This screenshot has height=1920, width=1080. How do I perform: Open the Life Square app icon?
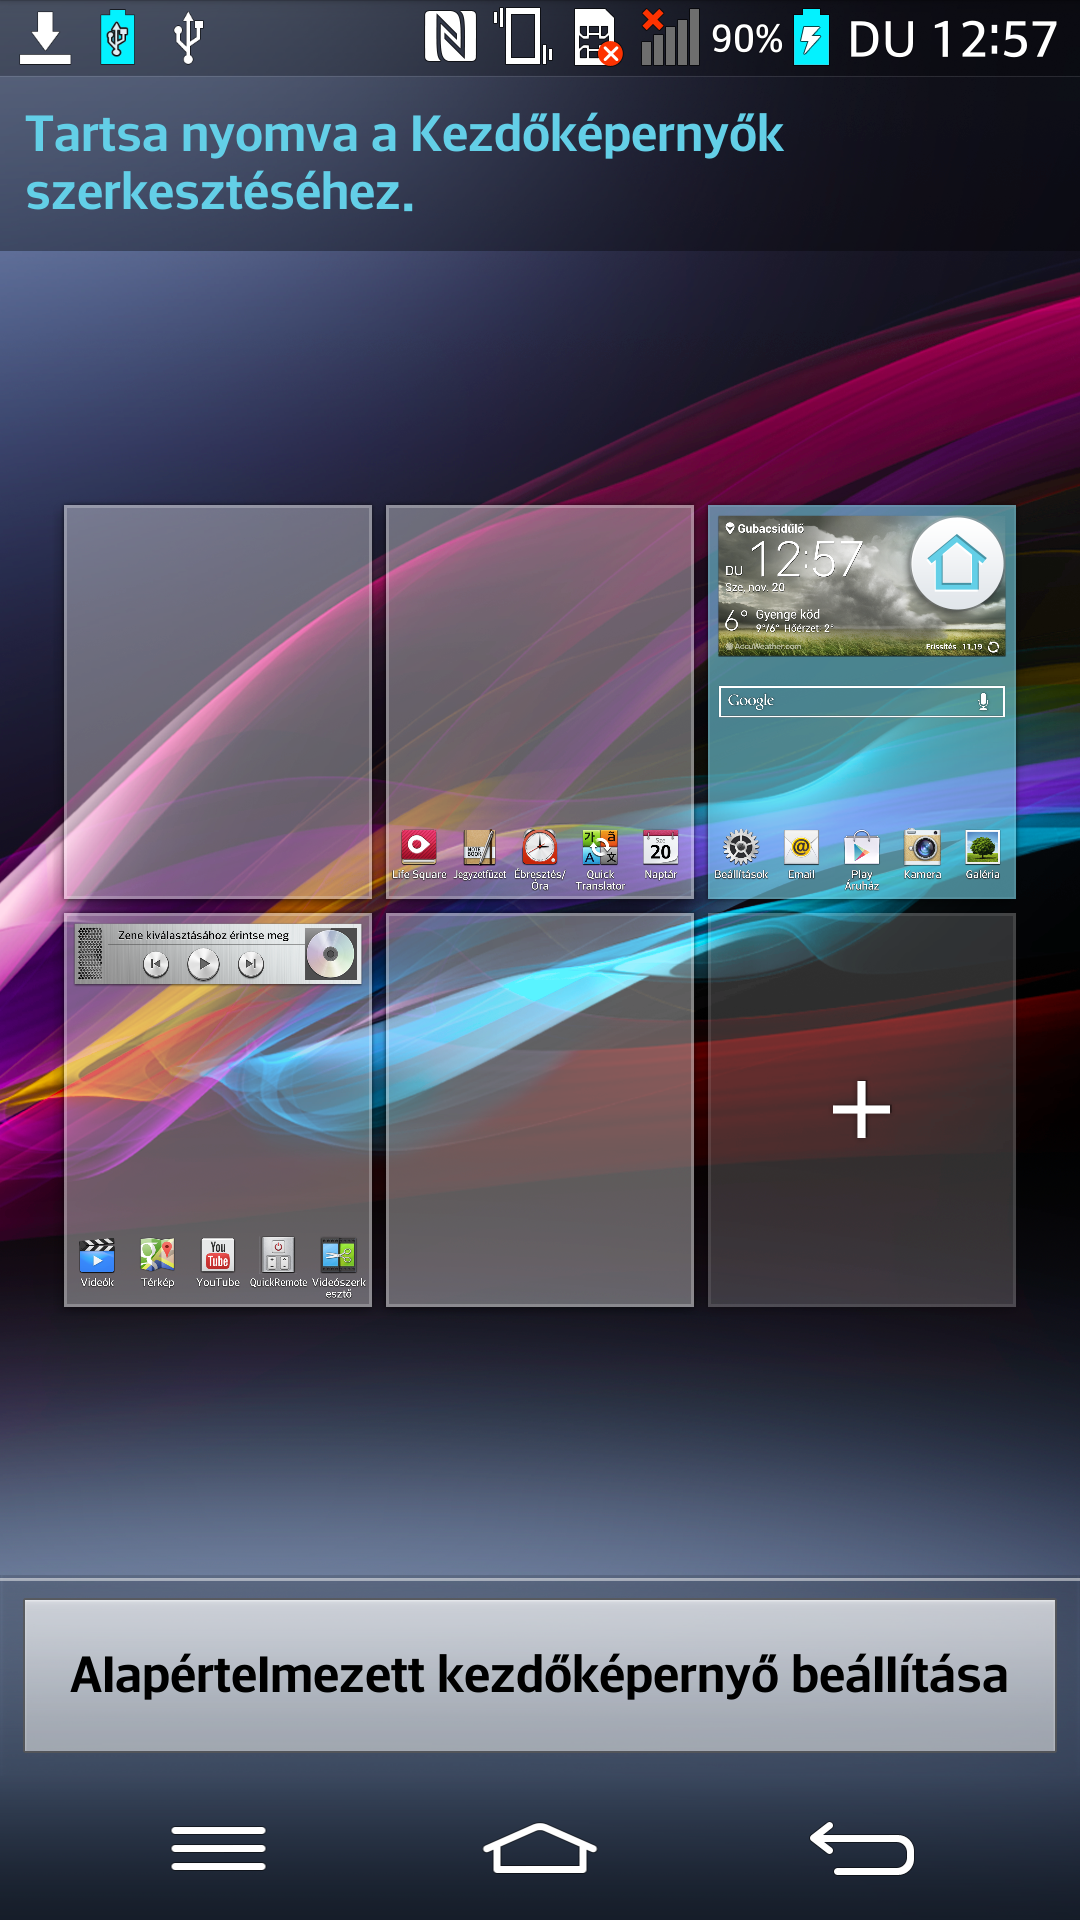coord(419,848)
